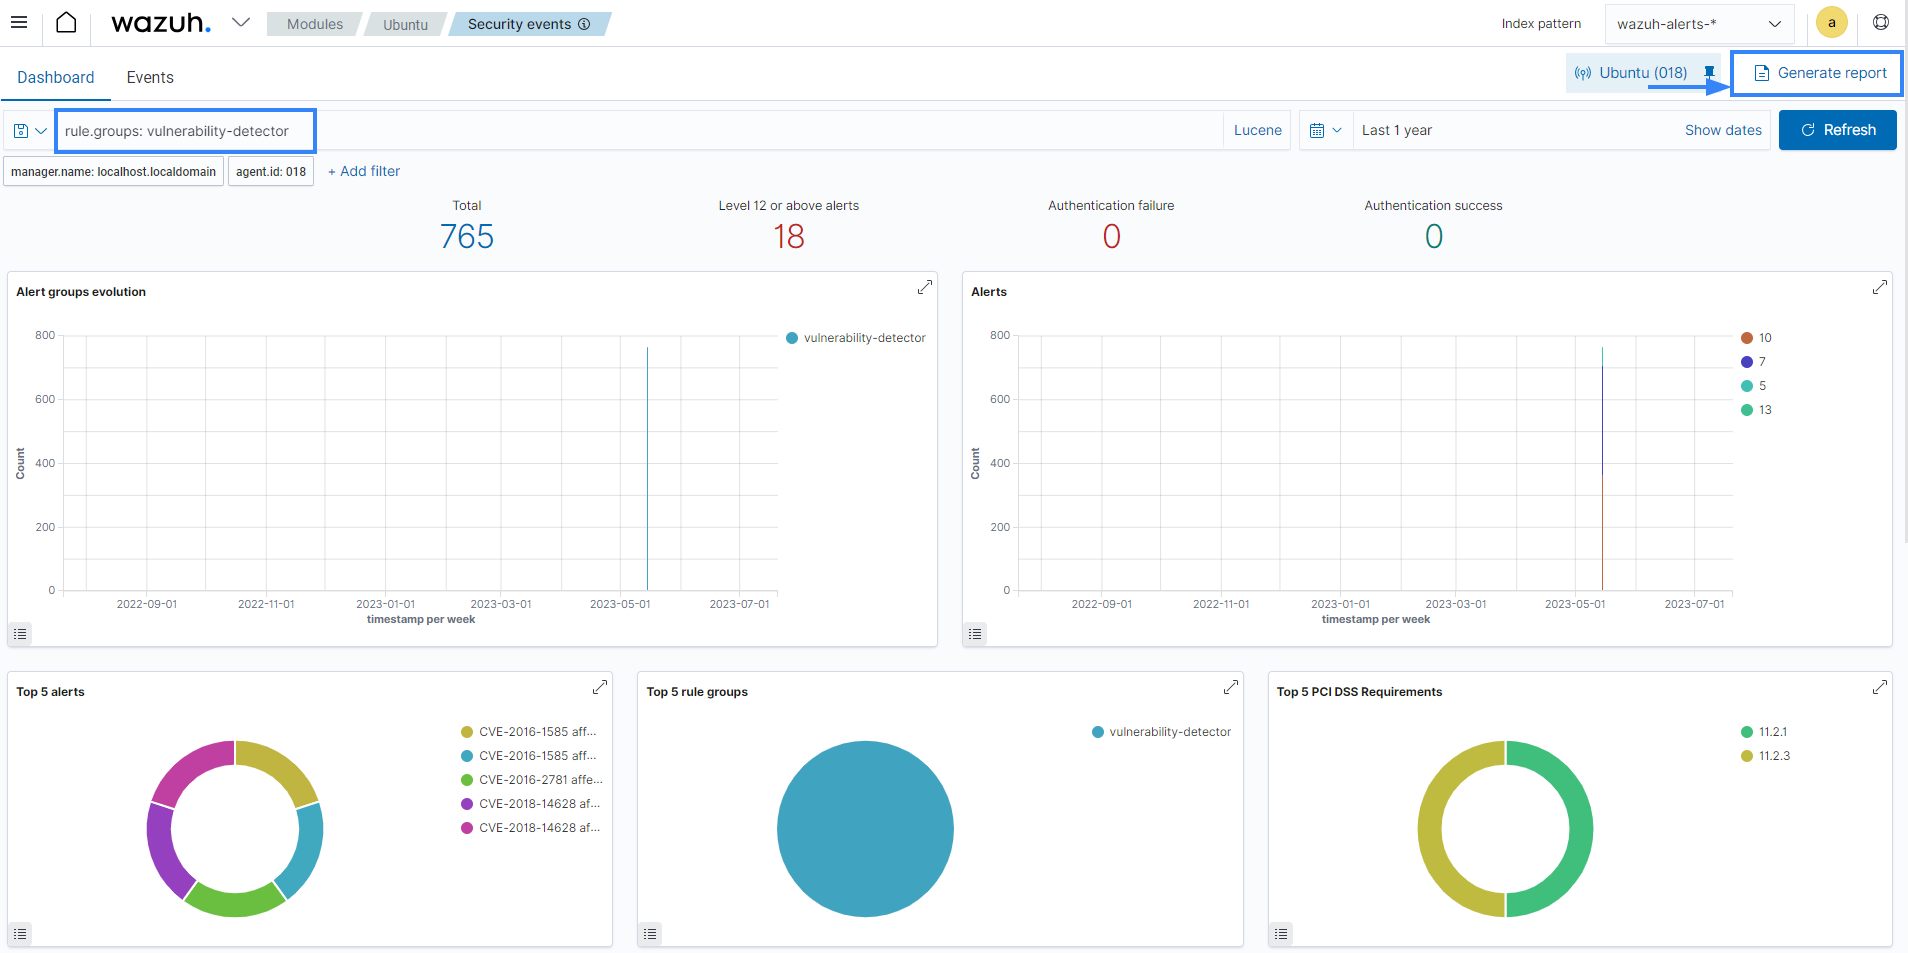
Task: Click the level 13 color dot in Alerts legend
Action: pyautogui.click(x=1746, y=410)
